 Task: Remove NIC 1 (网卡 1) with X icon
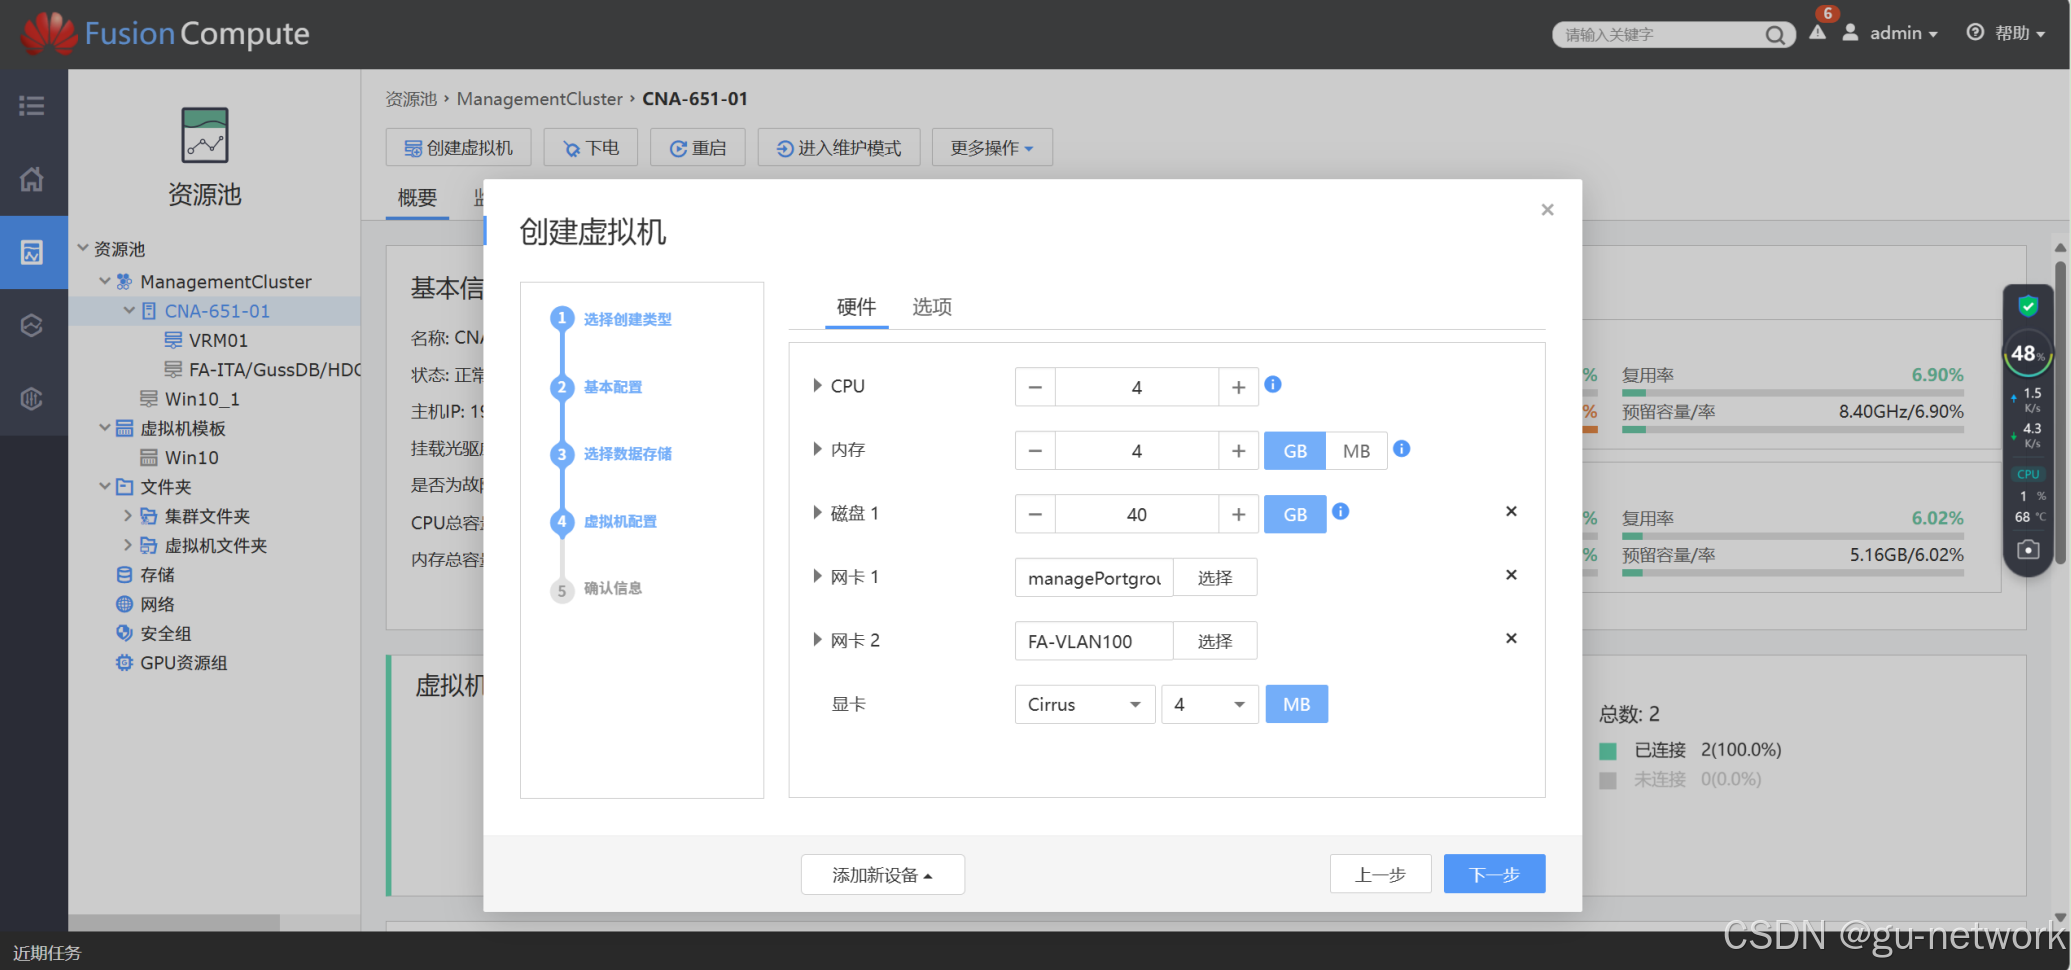tap(1511, 574)
